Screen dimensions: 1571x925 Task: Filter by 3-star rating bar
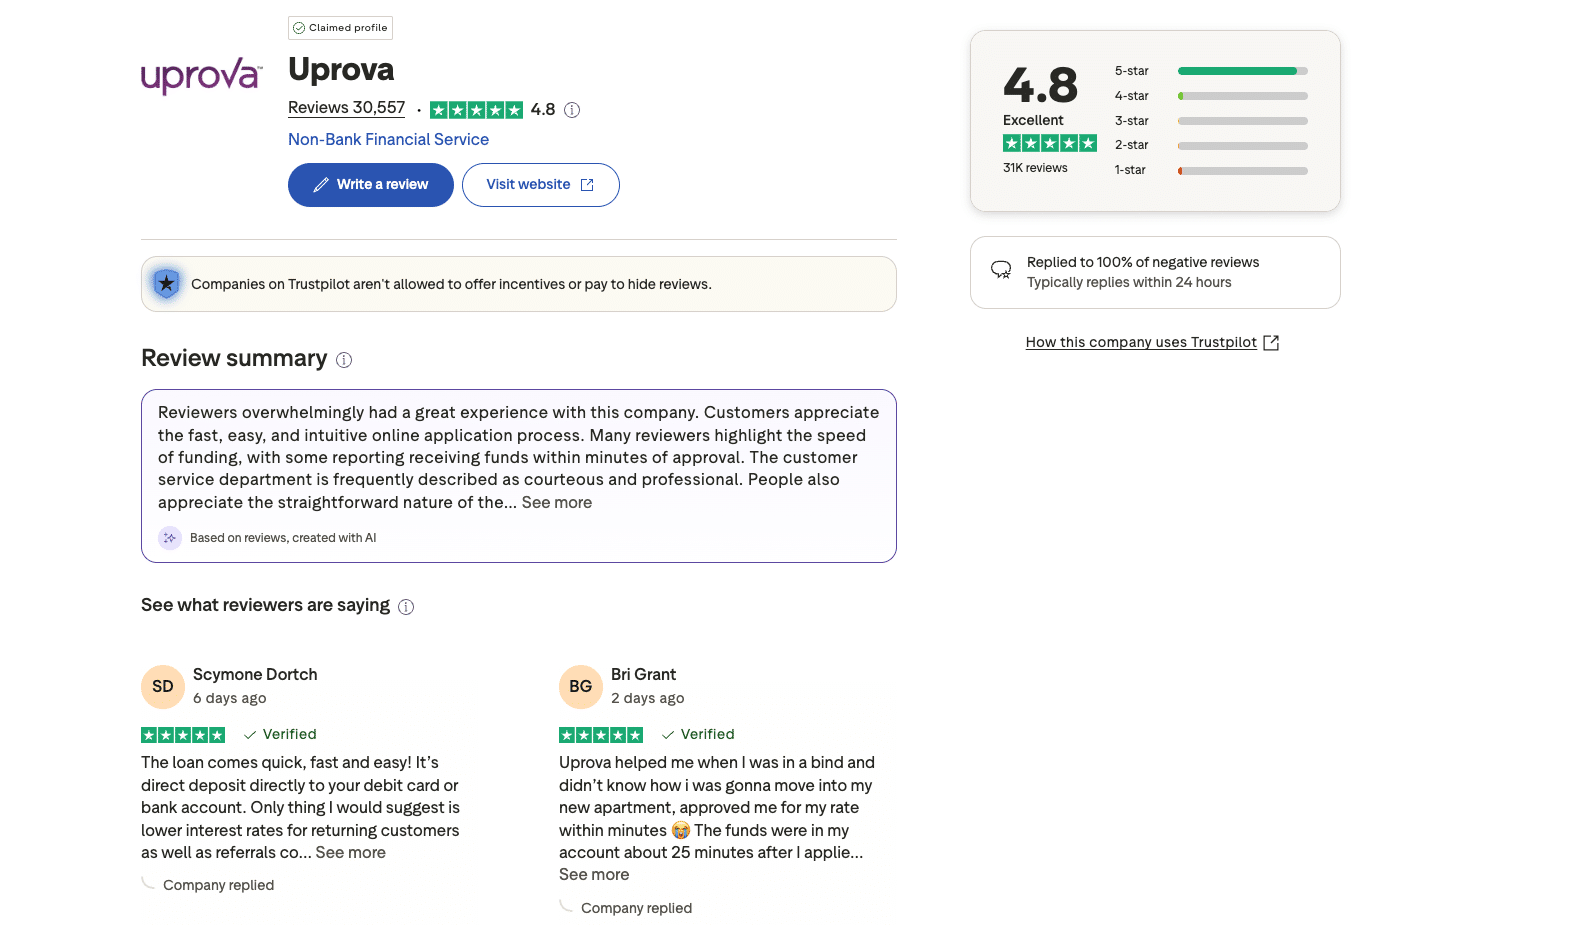pos(1243,121)
